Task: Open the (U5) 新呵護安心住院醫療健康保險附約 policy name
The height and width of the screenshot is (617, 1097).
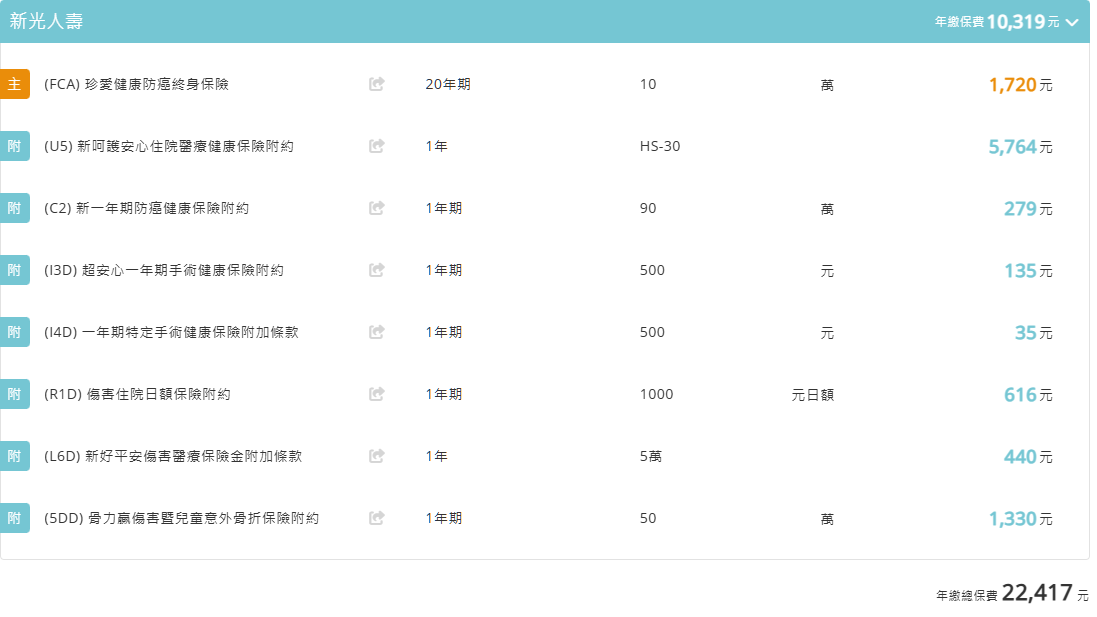Action: (x=169, y=146)
